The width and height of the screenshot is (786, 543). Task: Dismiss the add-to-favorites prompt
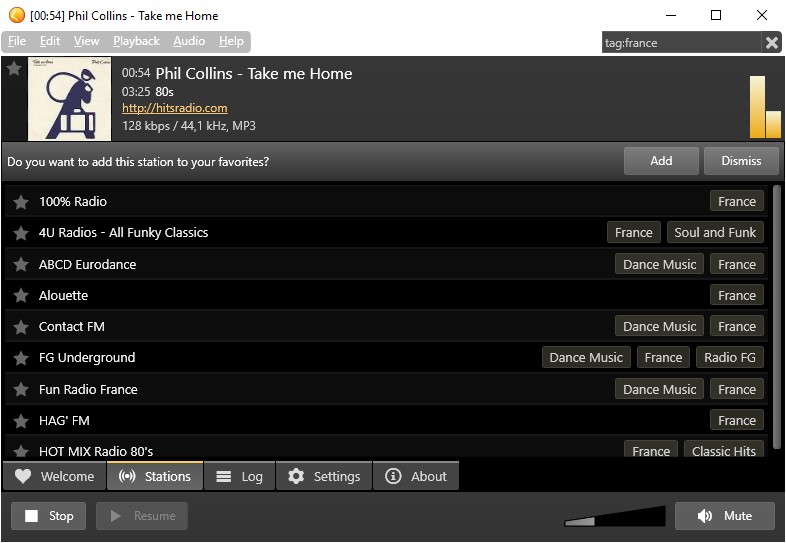741,161
